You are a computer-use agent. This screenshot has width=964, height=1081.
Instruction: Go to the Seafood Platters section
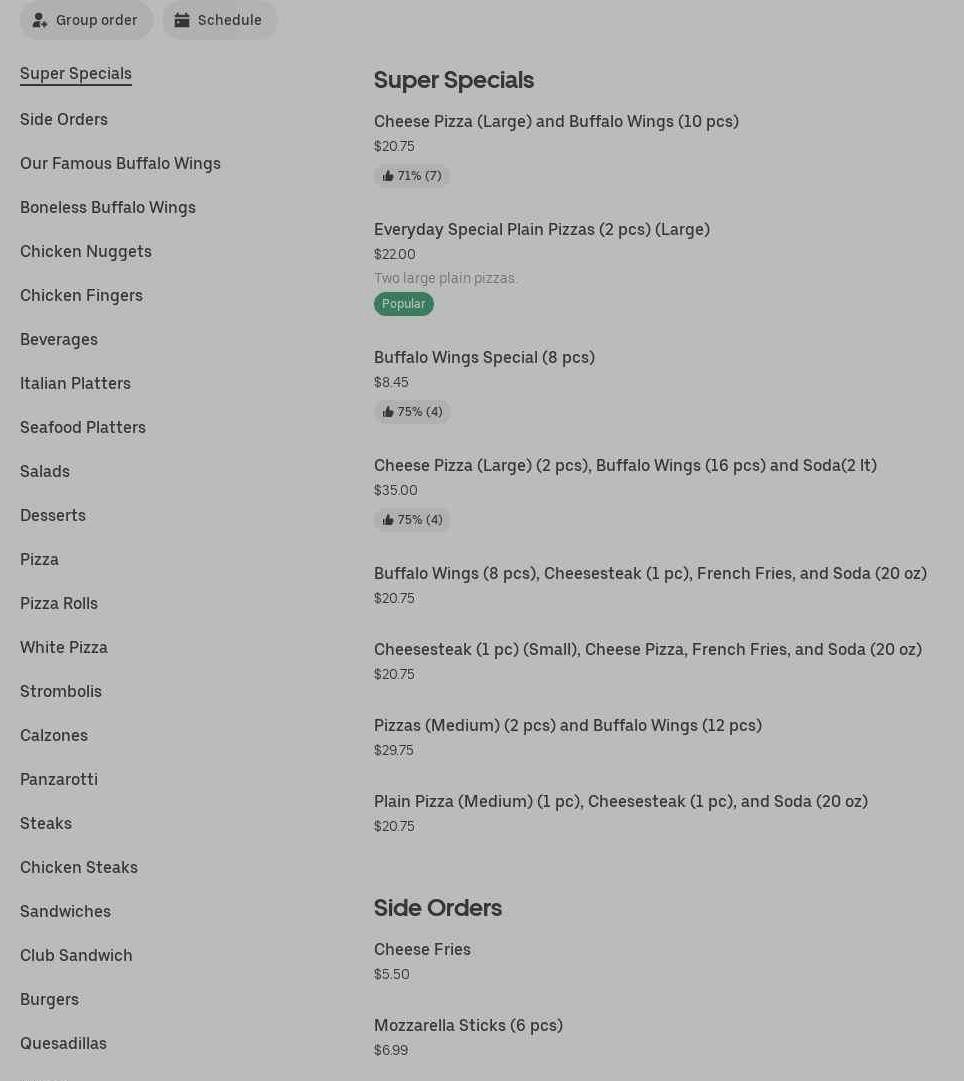(83, 427)
